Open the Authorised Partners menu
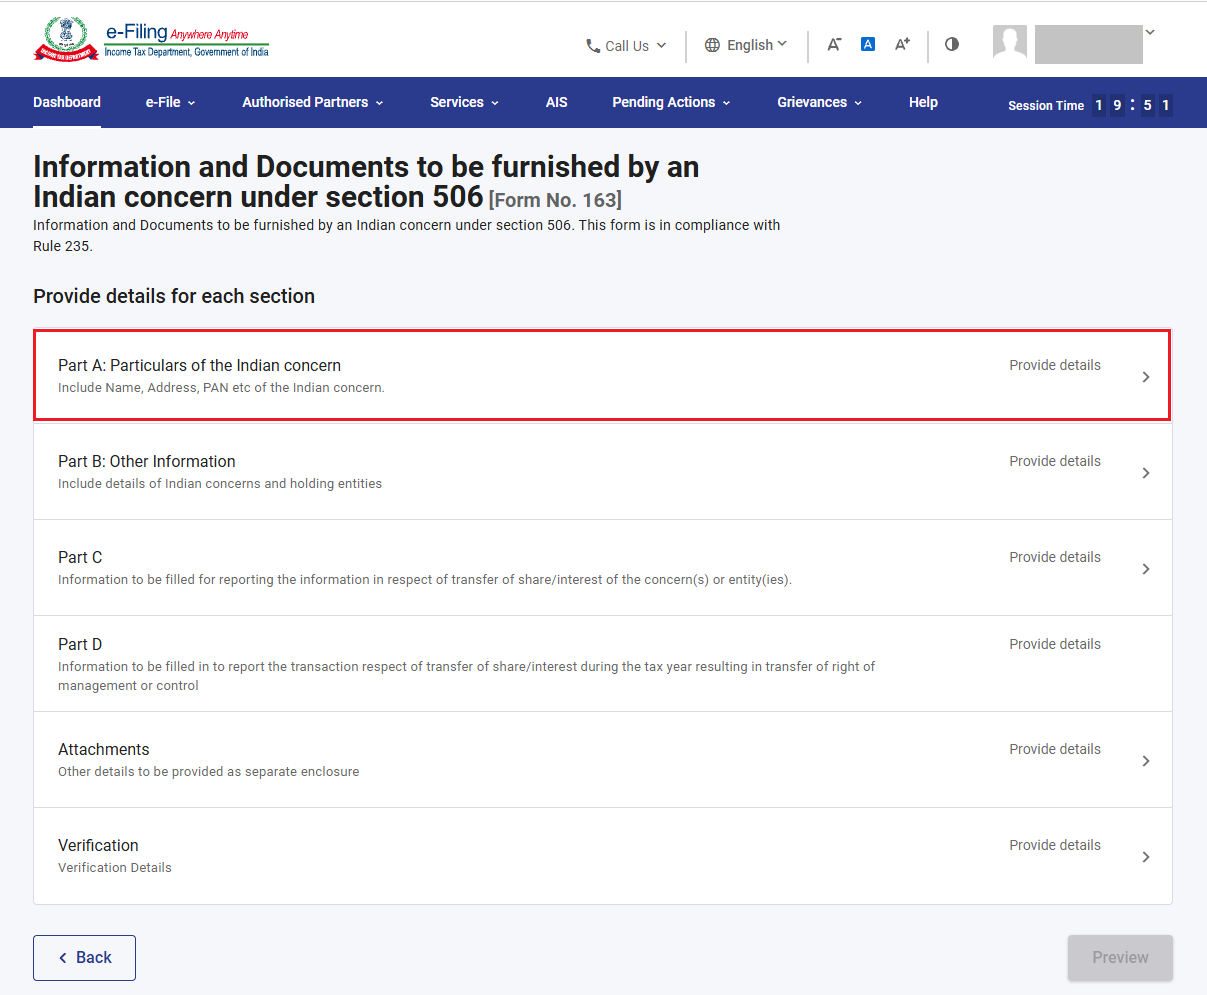 pyautogui.click(x=313, y=102)
